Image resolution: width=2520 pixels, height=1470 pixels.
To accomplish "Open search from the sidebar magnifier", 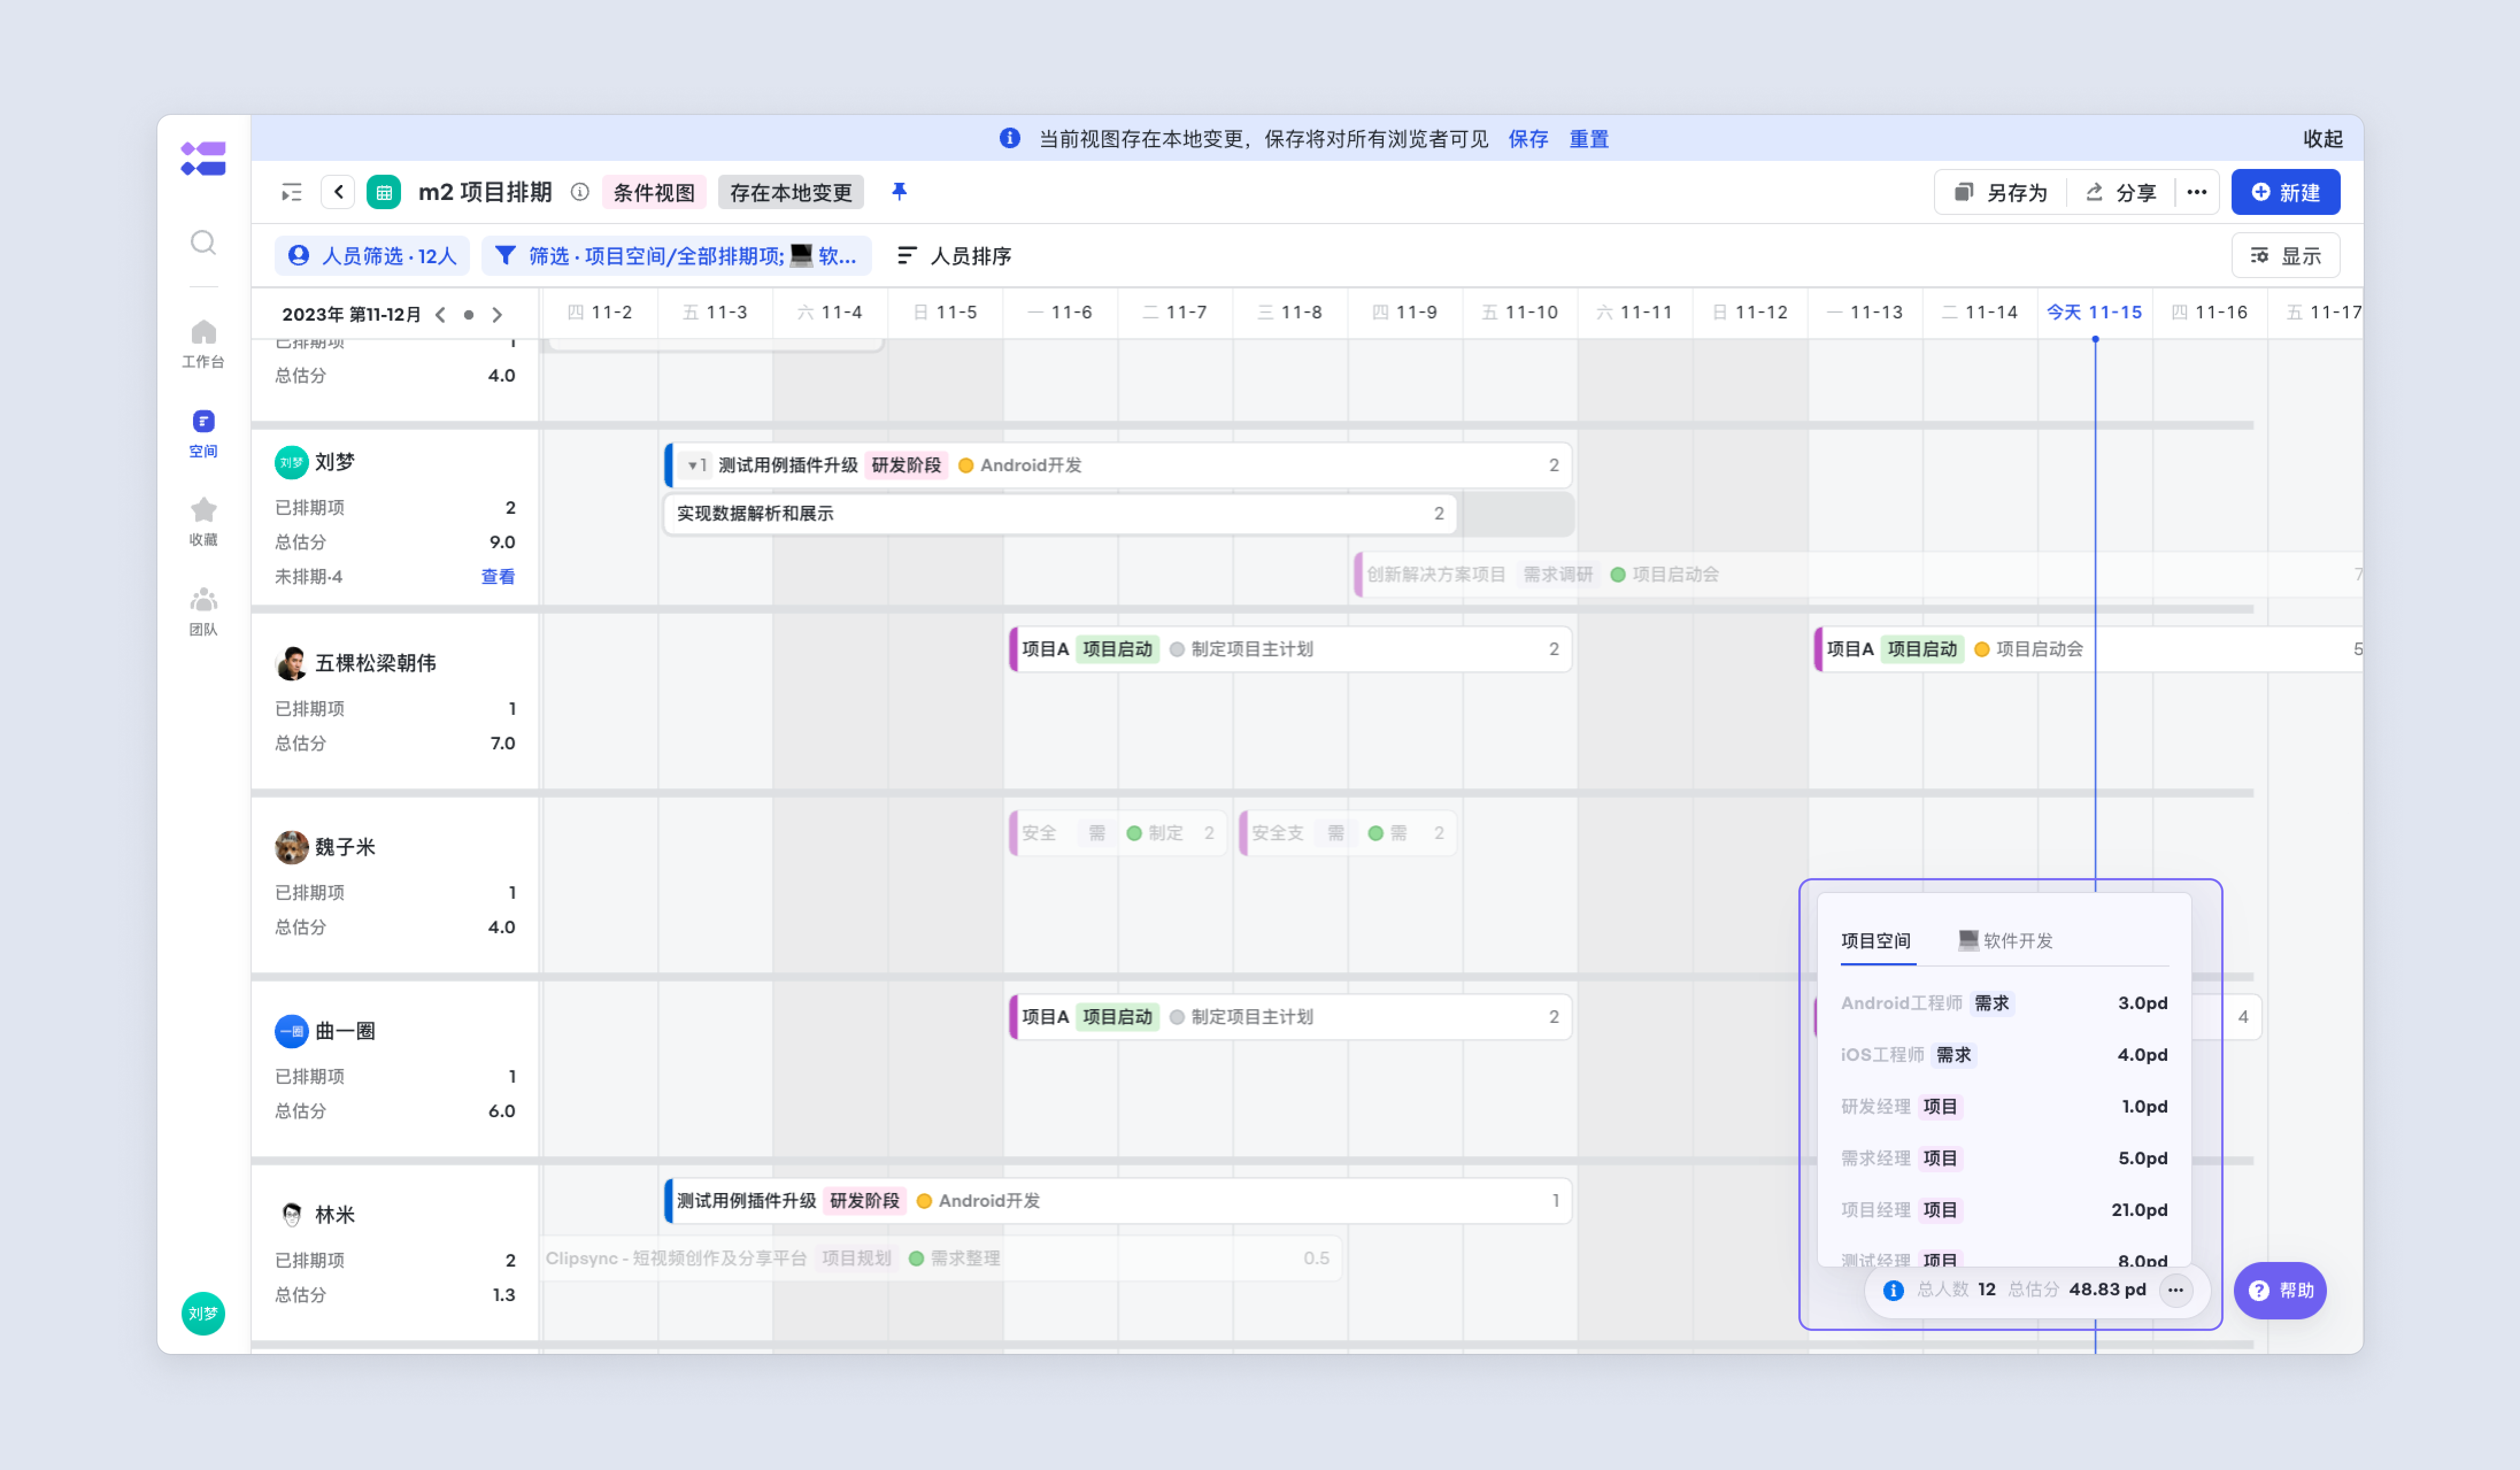I will [x=203, y=242].
